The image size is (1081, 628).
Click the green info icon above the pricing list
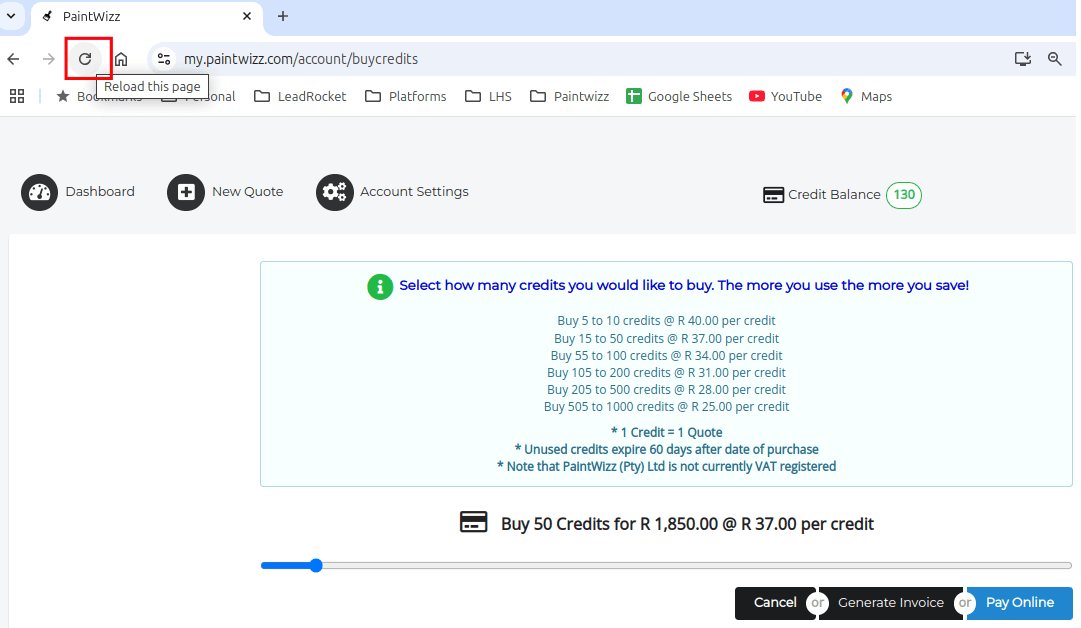pyautogui.click(x=379, y=287)
